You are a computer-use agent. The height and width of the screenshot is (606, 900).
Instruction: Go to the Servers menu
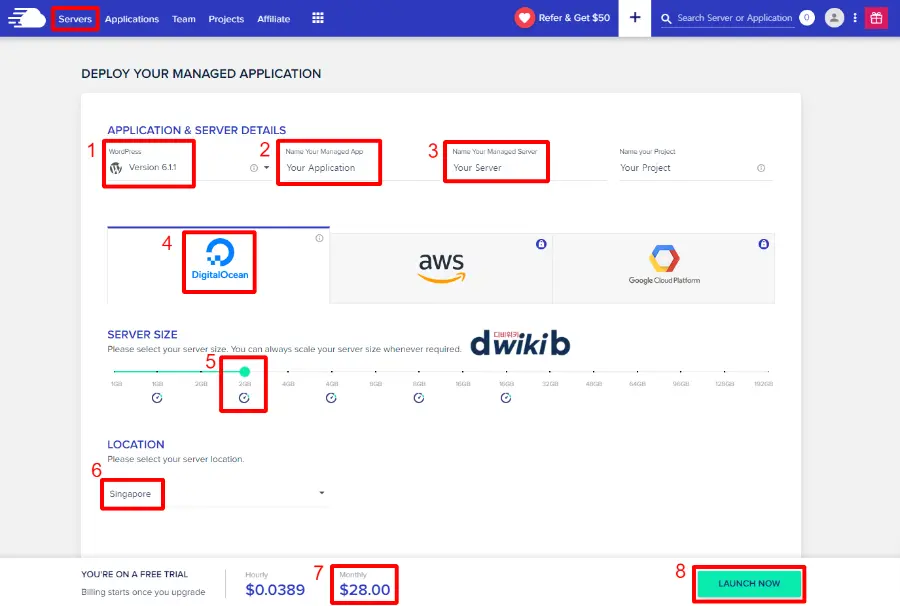coord(75,18)
